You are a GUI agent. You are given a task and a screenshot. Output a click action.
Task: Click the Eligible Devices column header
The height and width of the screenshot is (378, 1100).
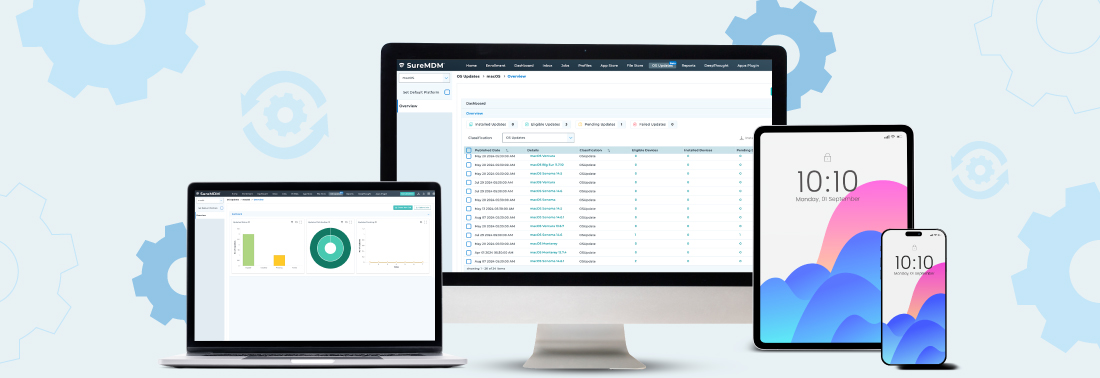(x=645, y=150)
